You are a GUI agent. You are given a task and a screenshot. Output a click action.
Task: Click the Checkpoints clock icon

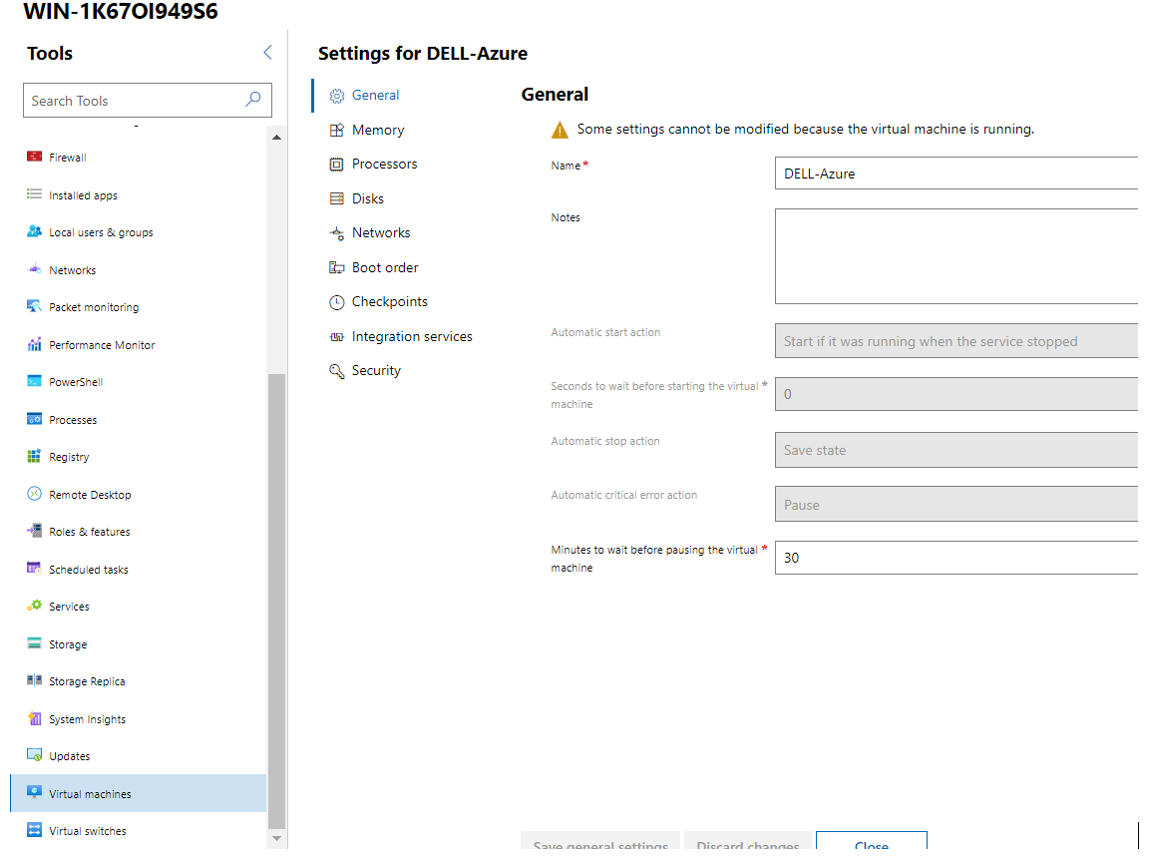click(336, 302)
